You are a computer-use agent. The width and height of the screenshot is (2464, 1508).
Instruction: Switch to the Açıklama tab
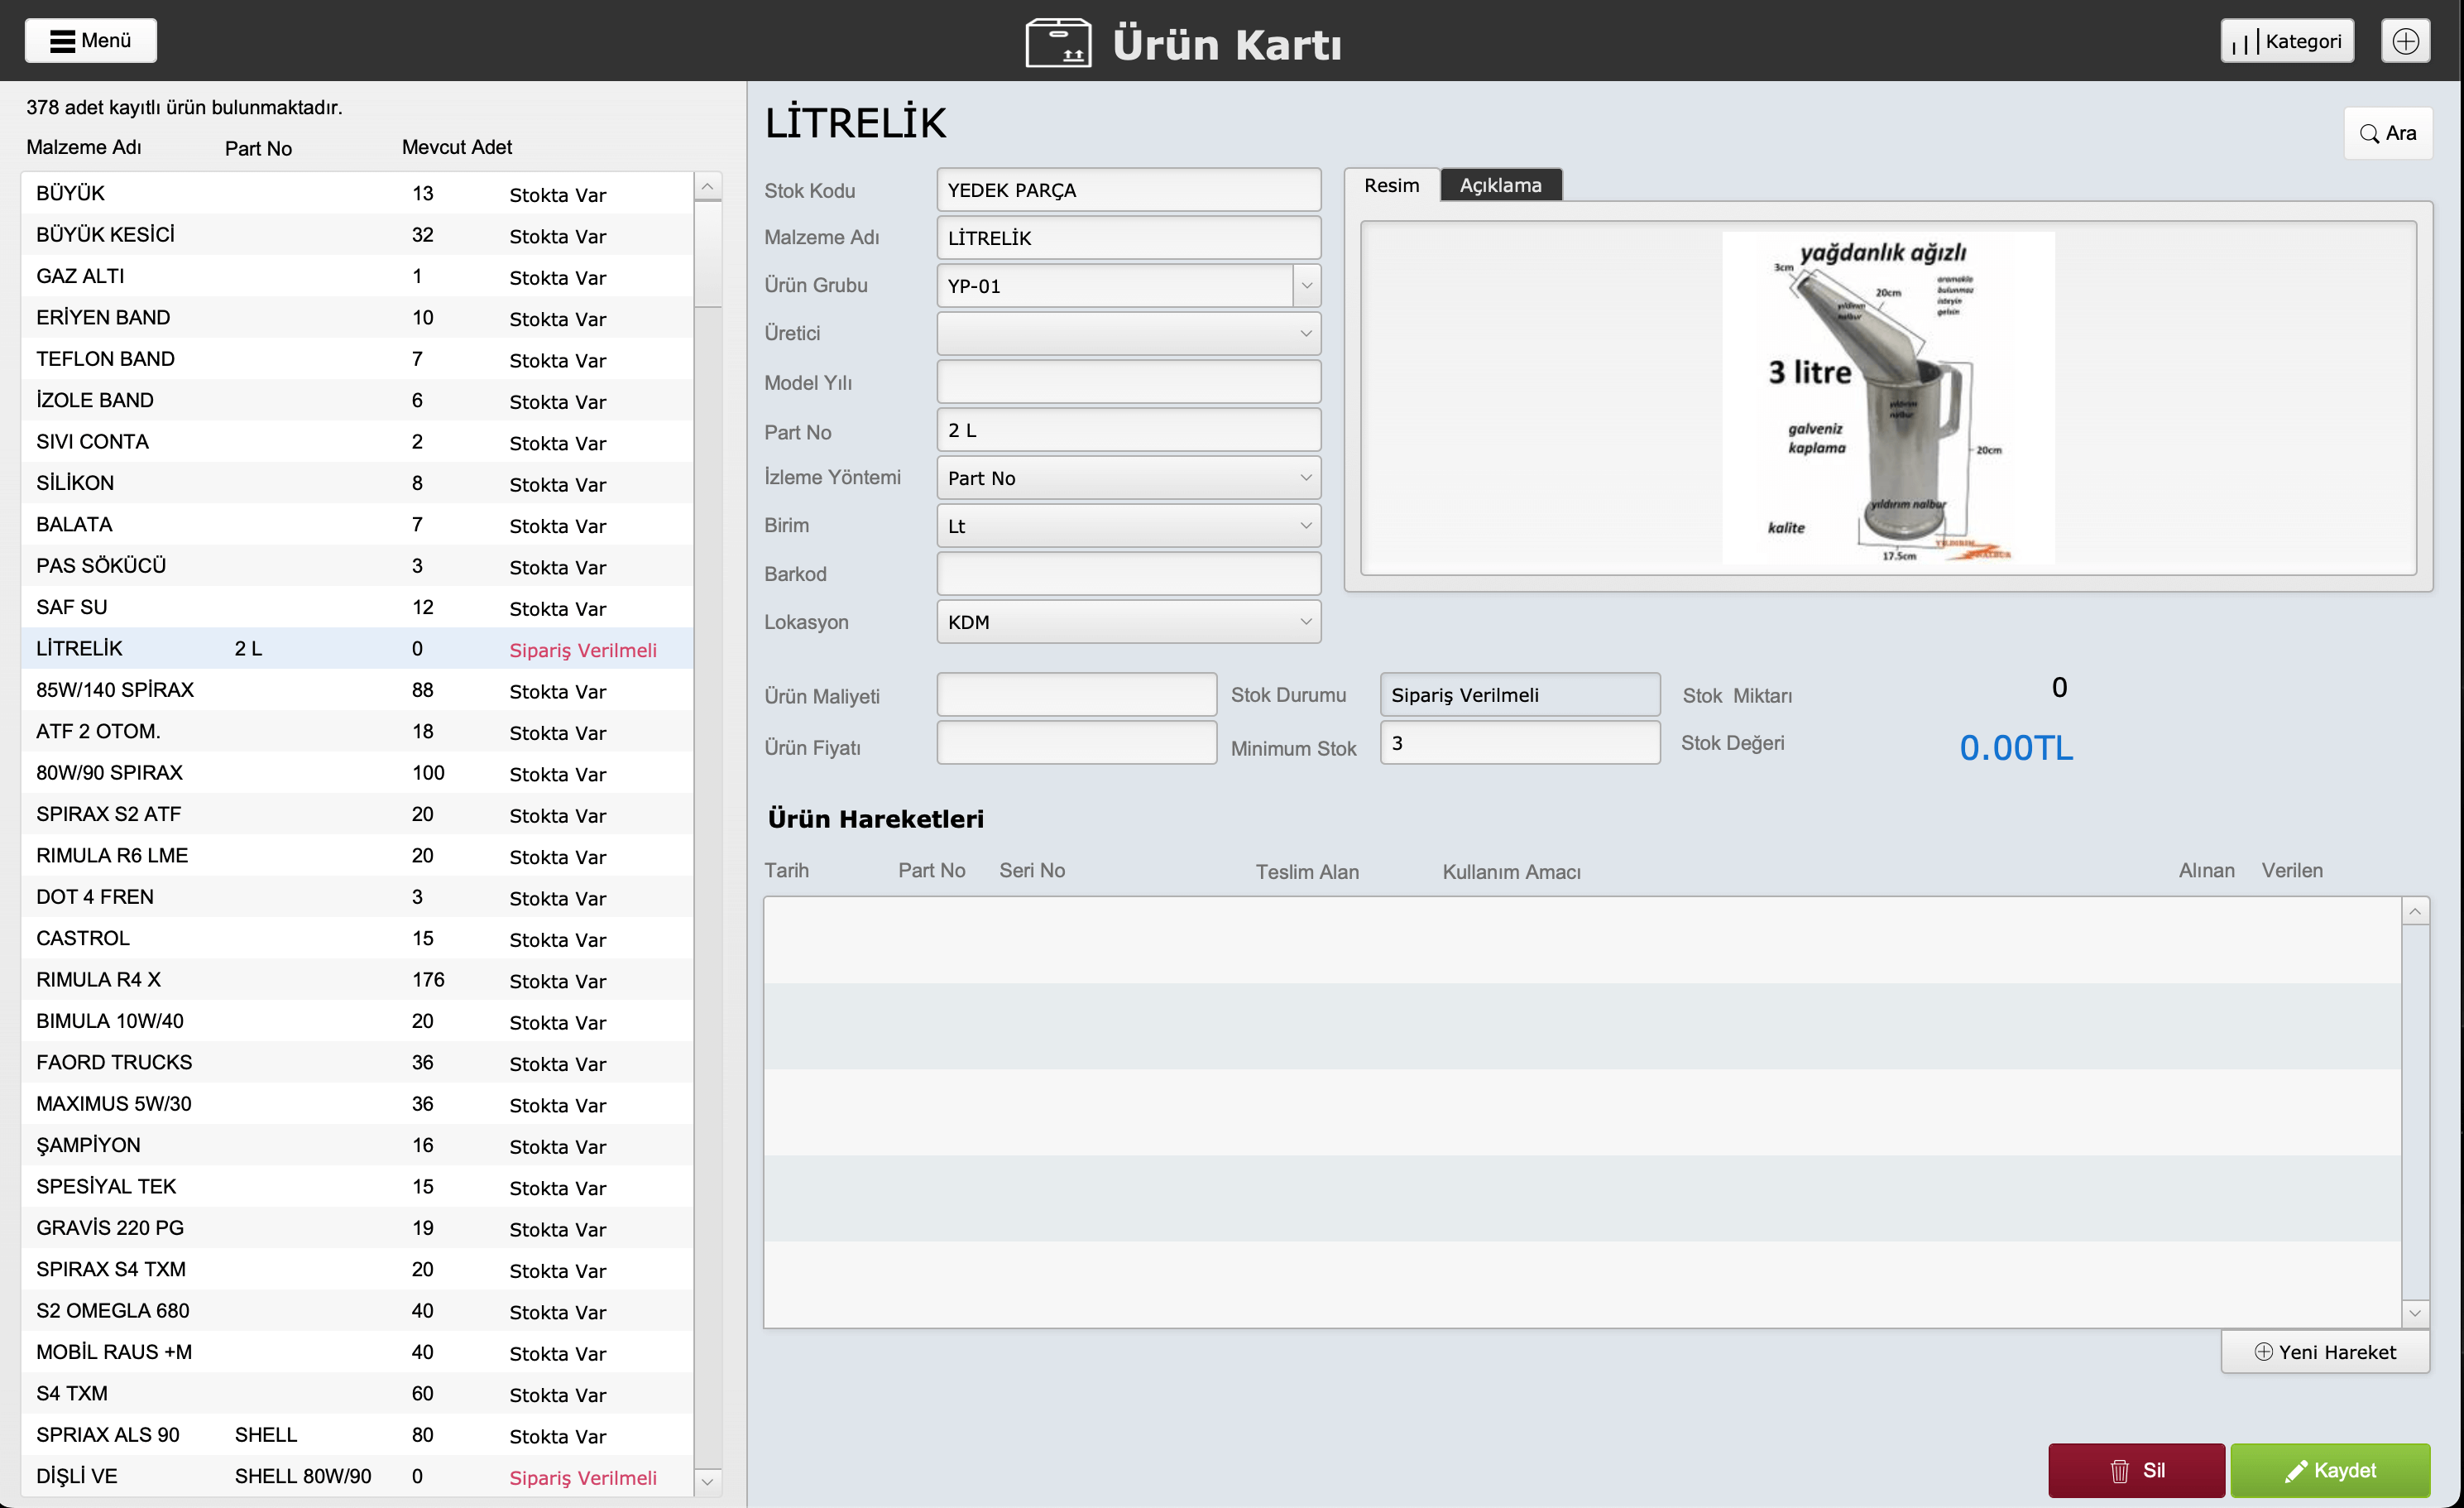pos(1500,185)
